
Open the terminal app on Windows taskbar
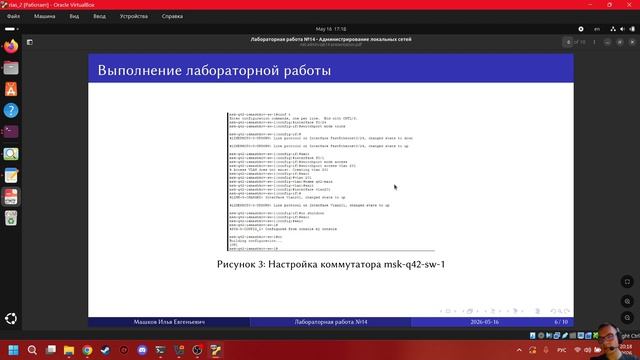coord(160,350)
